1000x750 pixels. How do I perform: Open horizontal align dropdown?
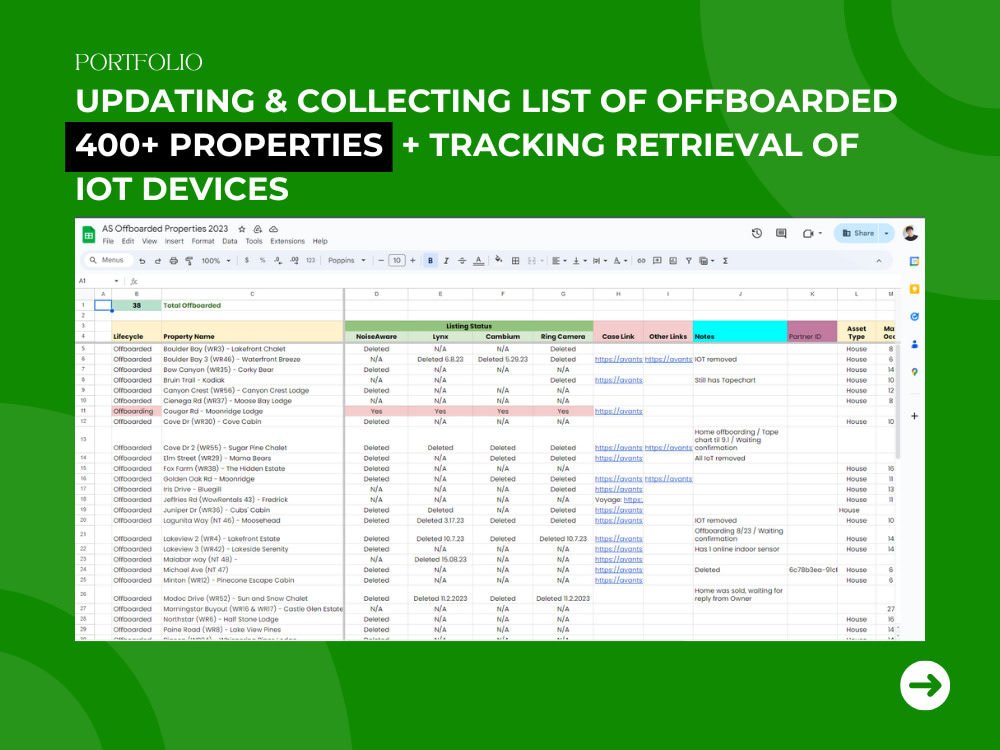(x=559, y=261)
